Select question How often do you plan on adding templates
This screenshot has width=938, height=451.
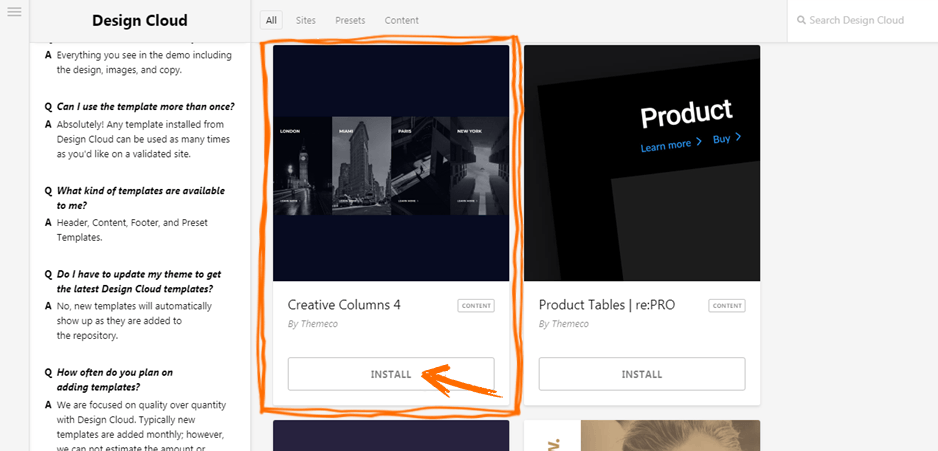[x=115, y=379]
